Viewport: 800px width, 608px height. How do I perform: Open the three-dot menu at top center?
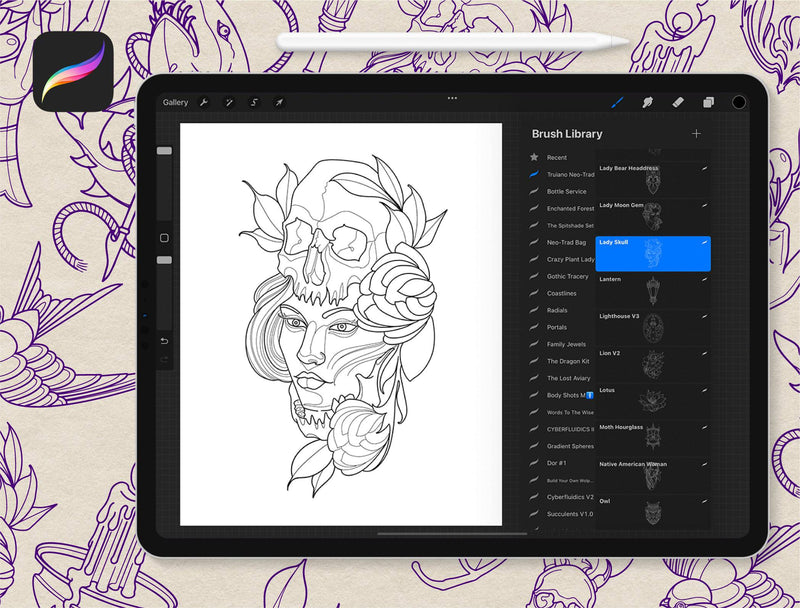coord(452,98)
